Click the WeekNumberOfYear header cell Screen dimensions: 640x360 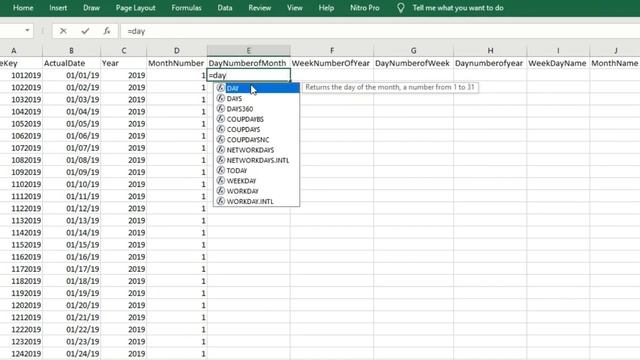coord(332,63)
